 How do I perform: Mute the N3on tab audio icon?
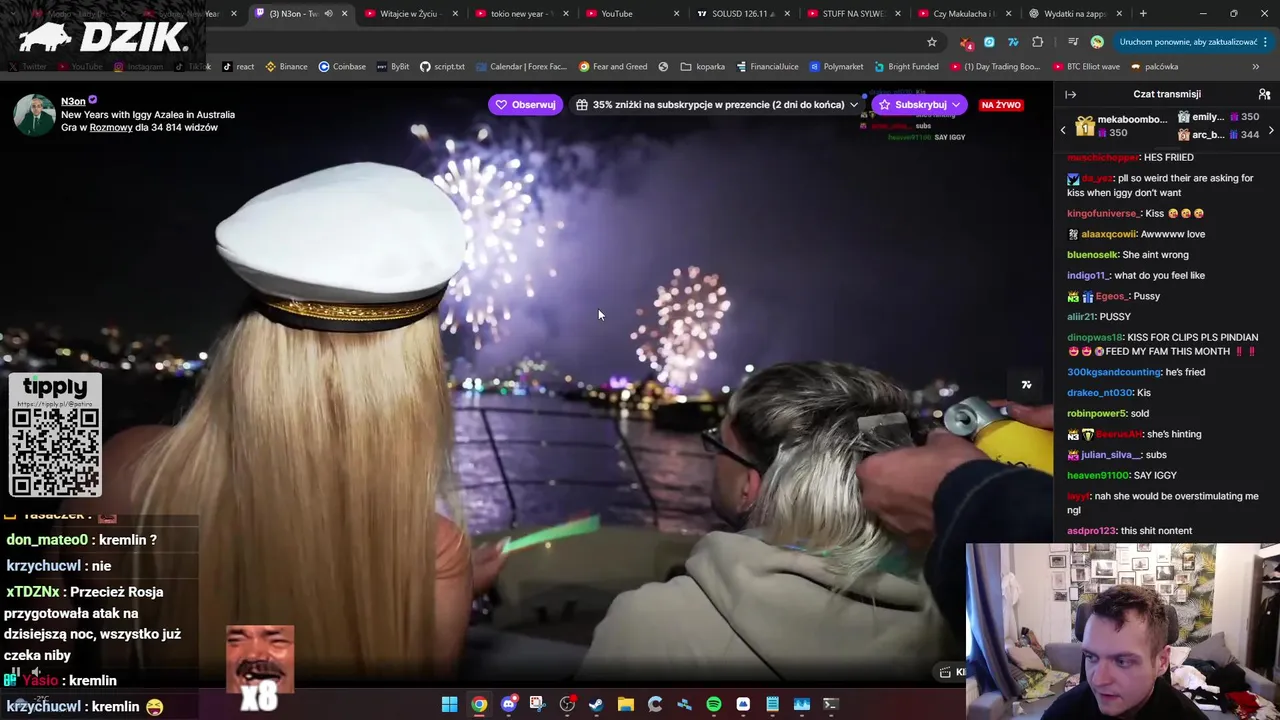pos(328,14)
